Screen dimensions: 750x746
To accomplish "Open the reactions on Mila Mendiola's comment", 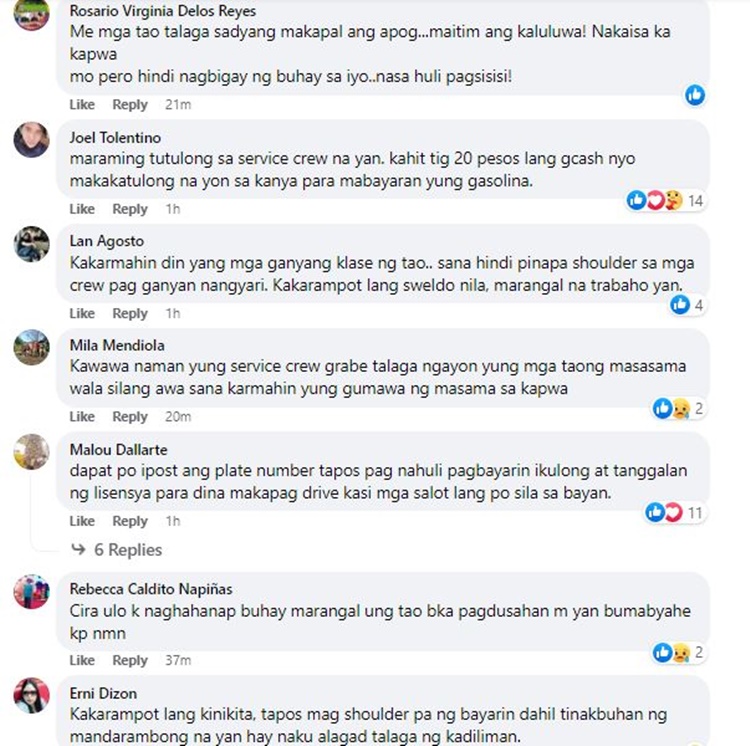I will [679, 408].
